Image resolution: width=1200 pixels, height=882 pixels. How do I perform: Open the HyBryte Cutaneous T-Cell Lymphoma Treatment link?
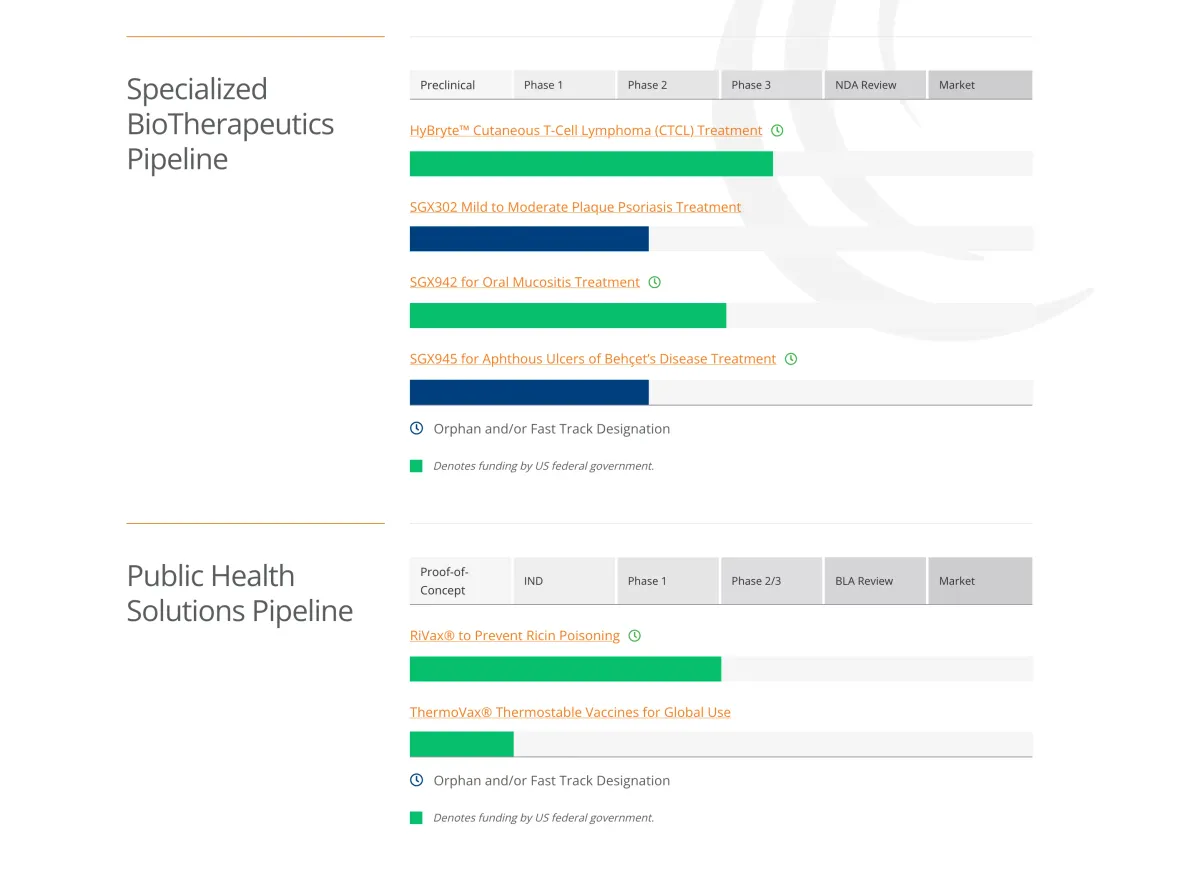tap(586, 130)
